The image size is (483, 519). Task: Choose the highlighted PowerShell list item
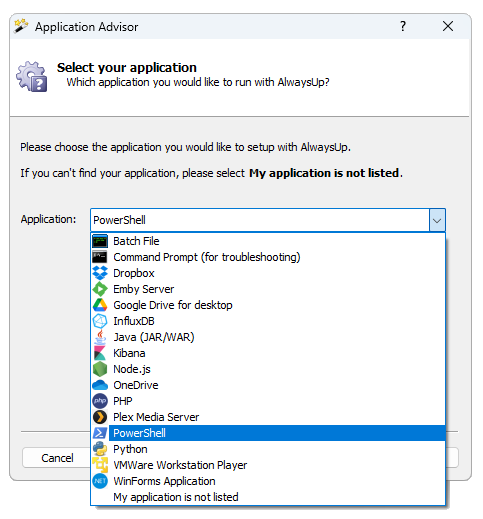pyautogui.click(x=268, y=433)
